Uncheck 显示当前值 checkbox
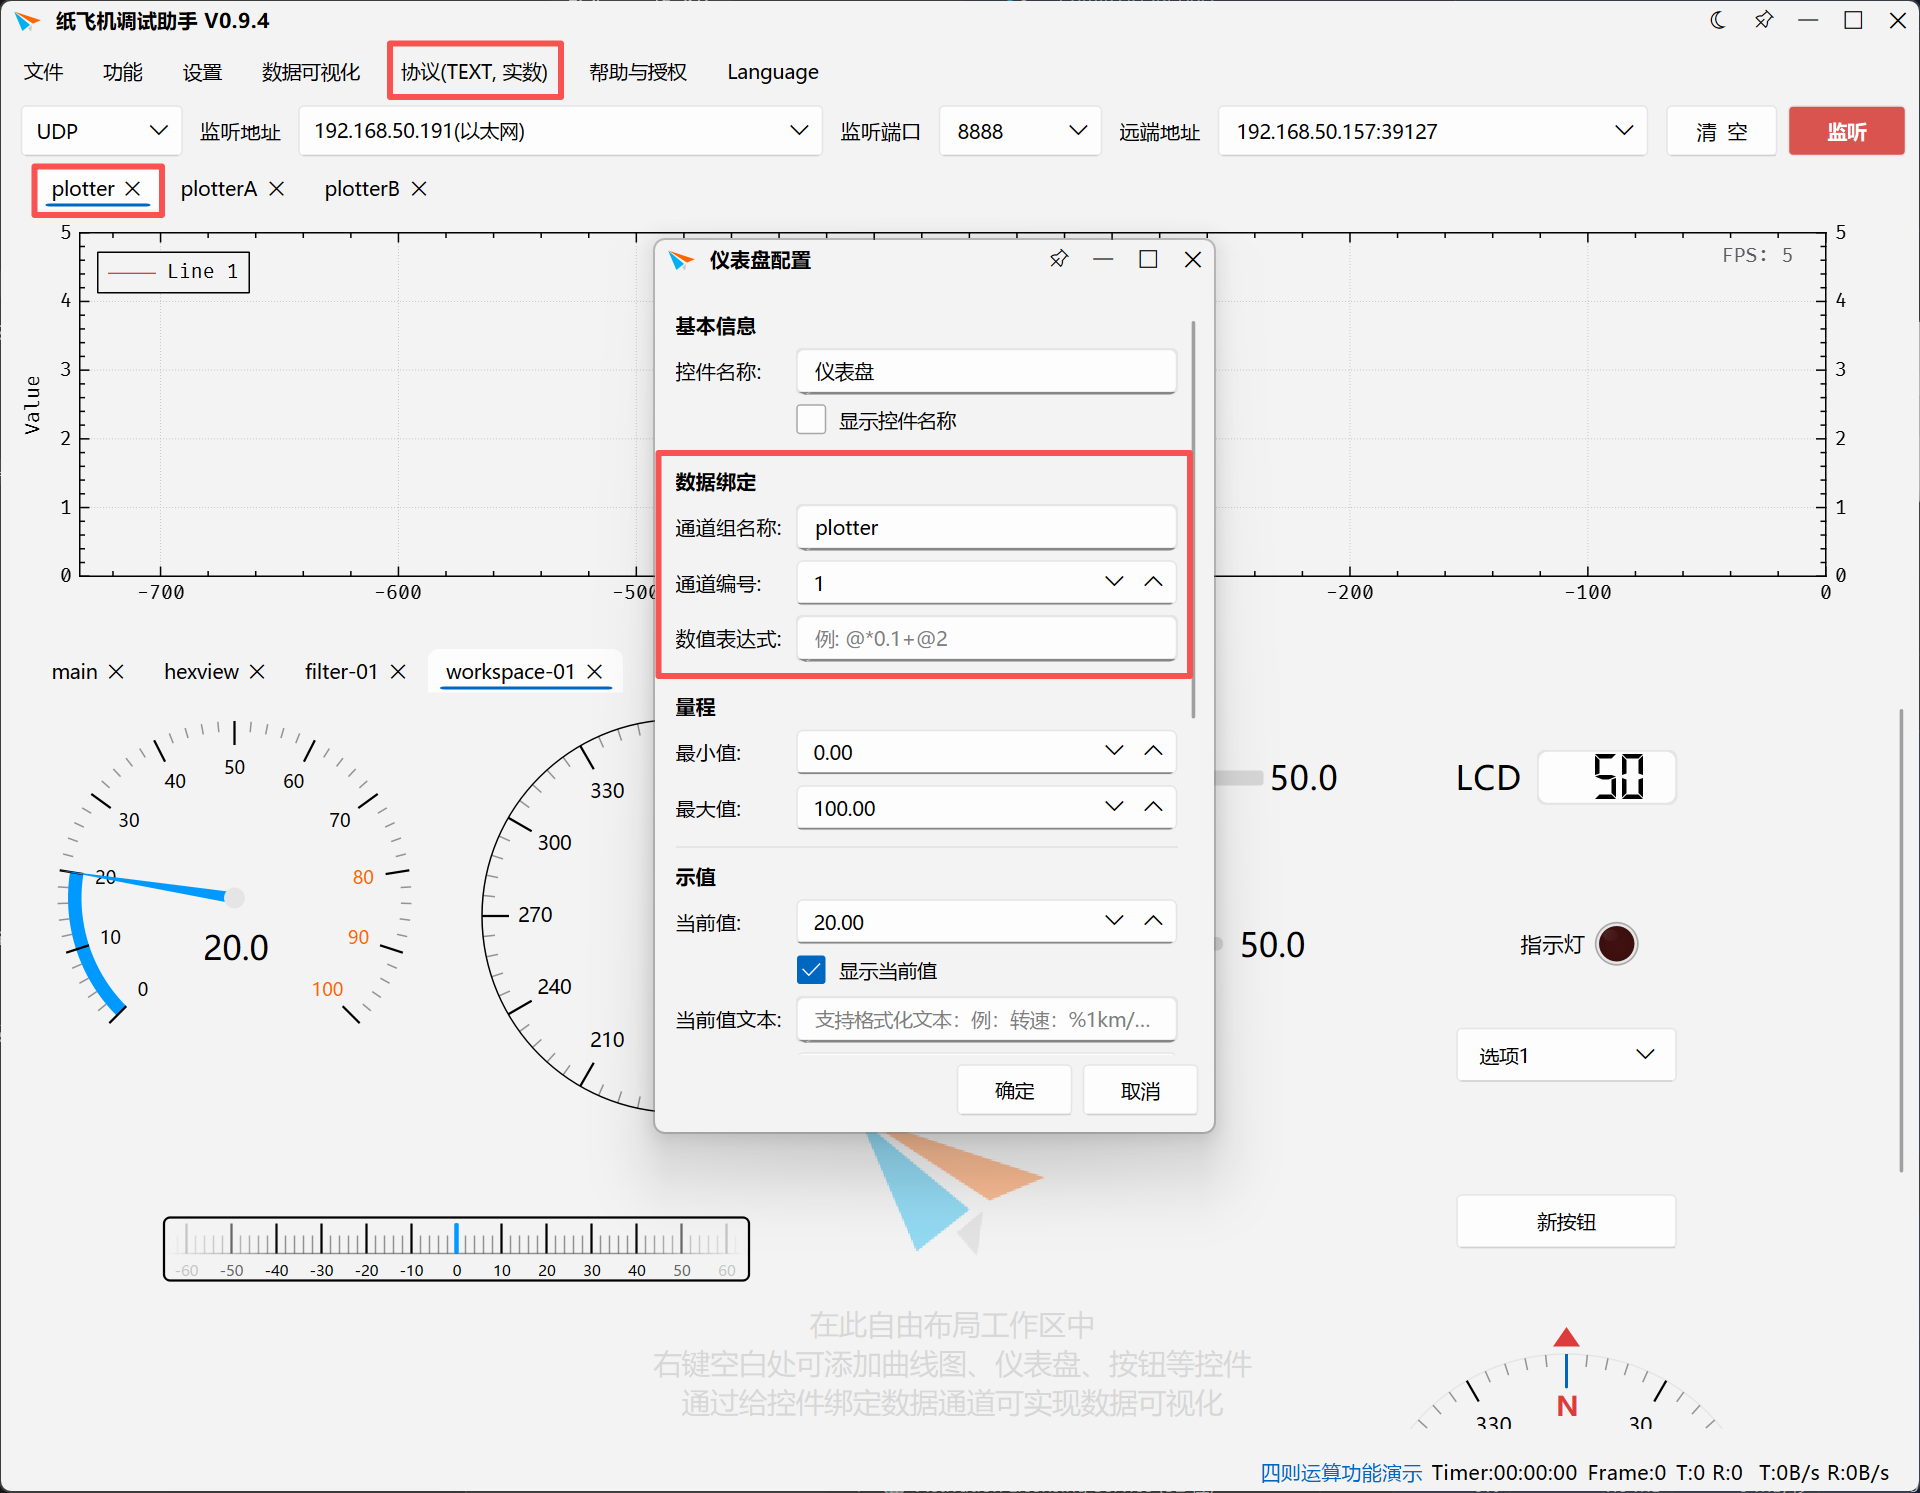This screenshot has width=1920, height=1493. coord(811,970)
